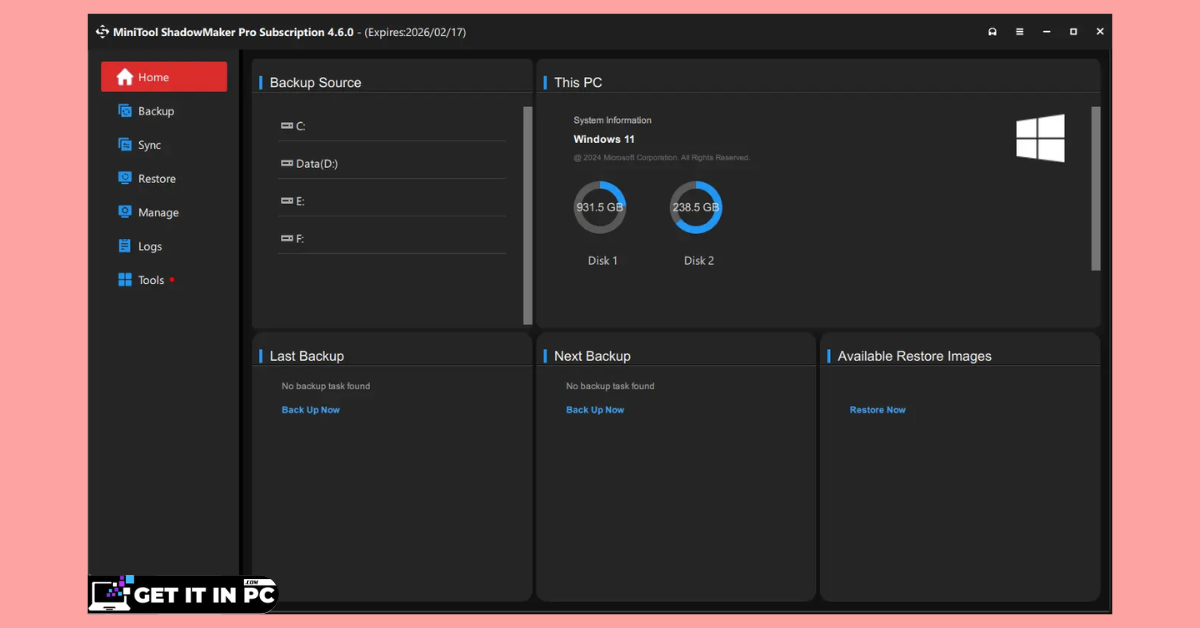Click the Manage icon in the sidebar

(125, 212)
